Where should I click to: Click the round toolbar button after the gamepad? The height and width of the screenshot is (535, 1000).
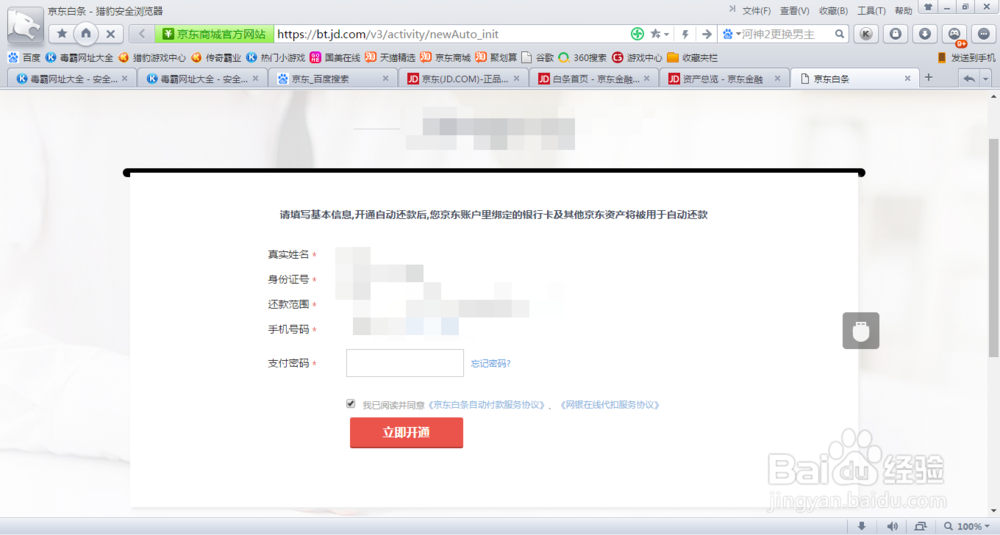tap(984, 34)
